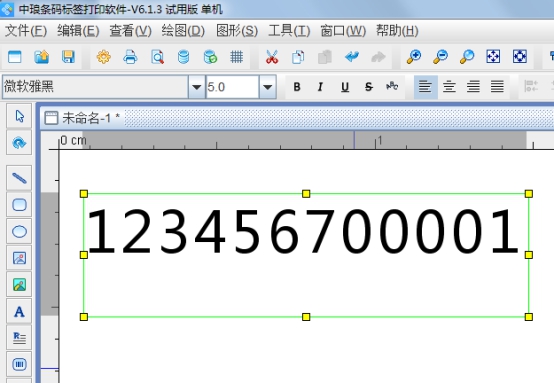The height and width of the screenshot is (383, 554).
Task: Click the blue rotate arrow tool
Action: point(19,143)
